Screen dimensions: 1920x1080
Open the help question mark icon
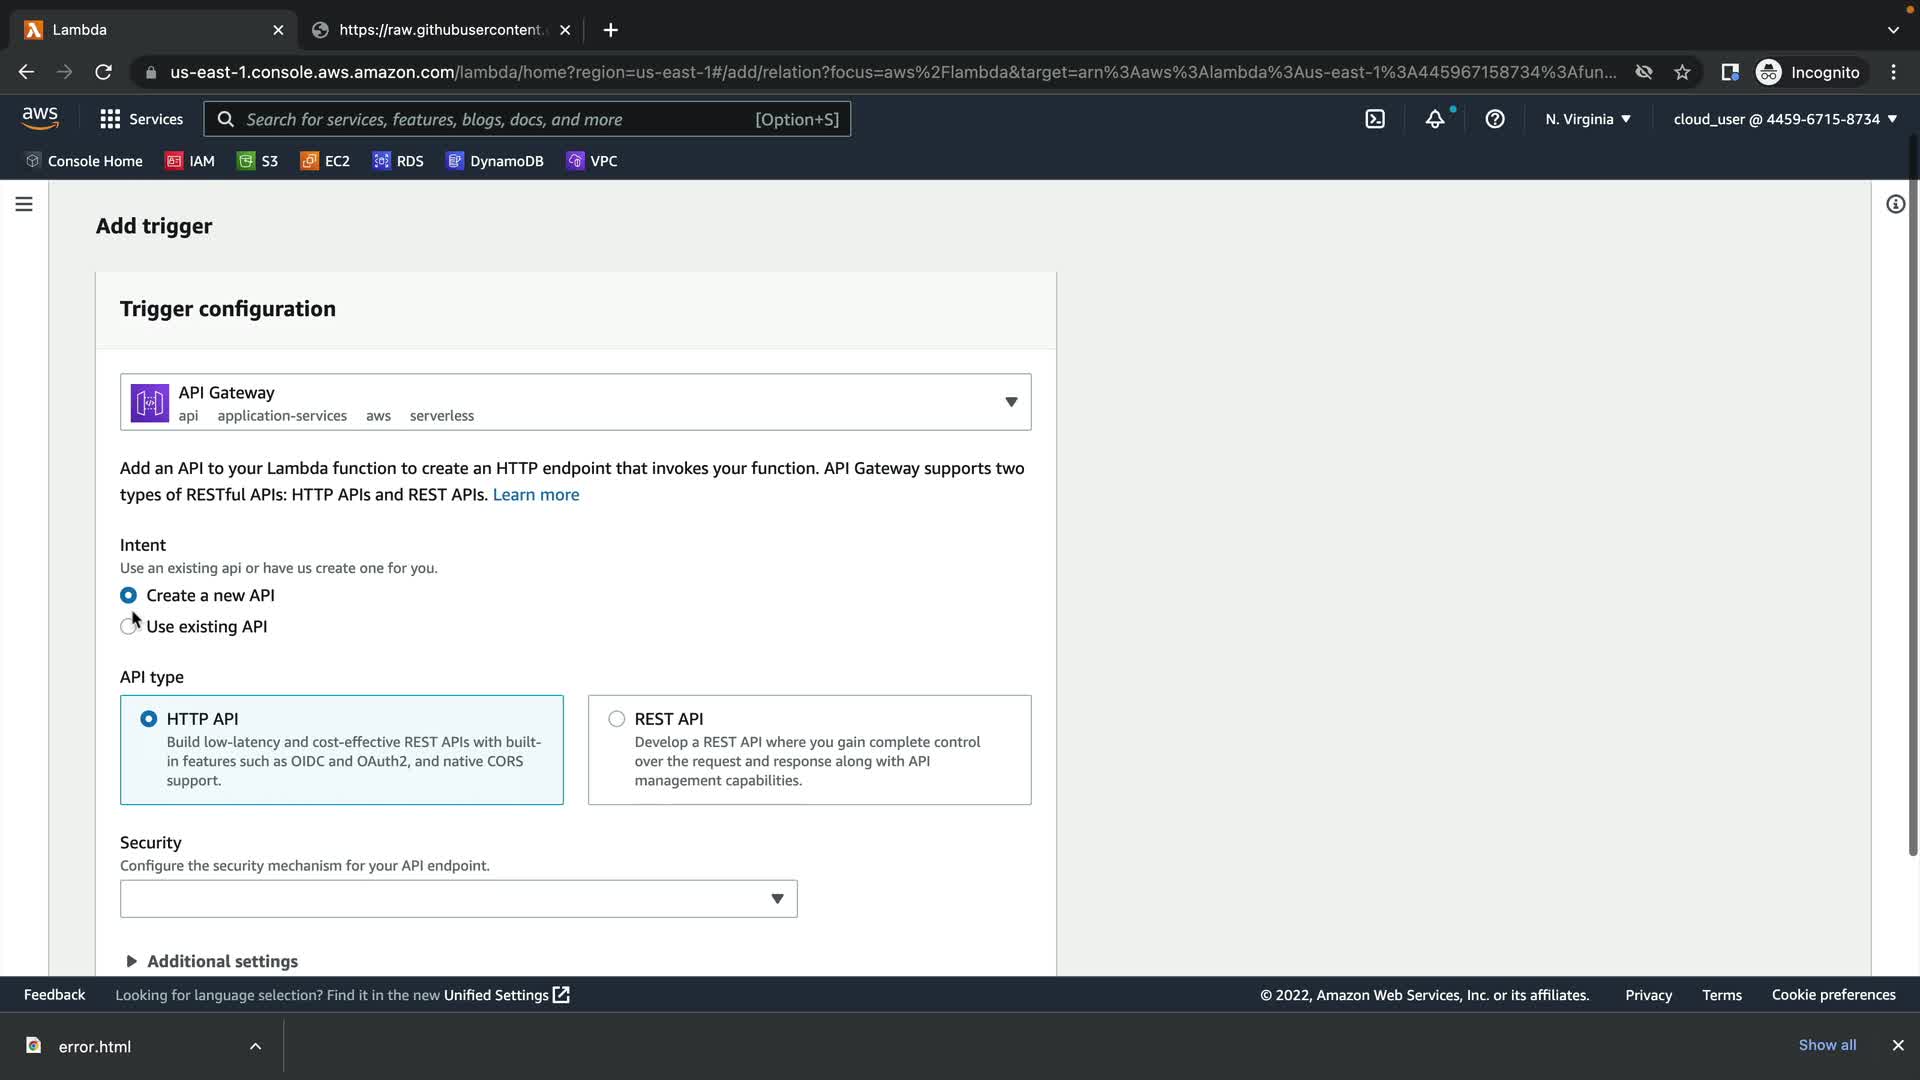tap(1495, 119)
